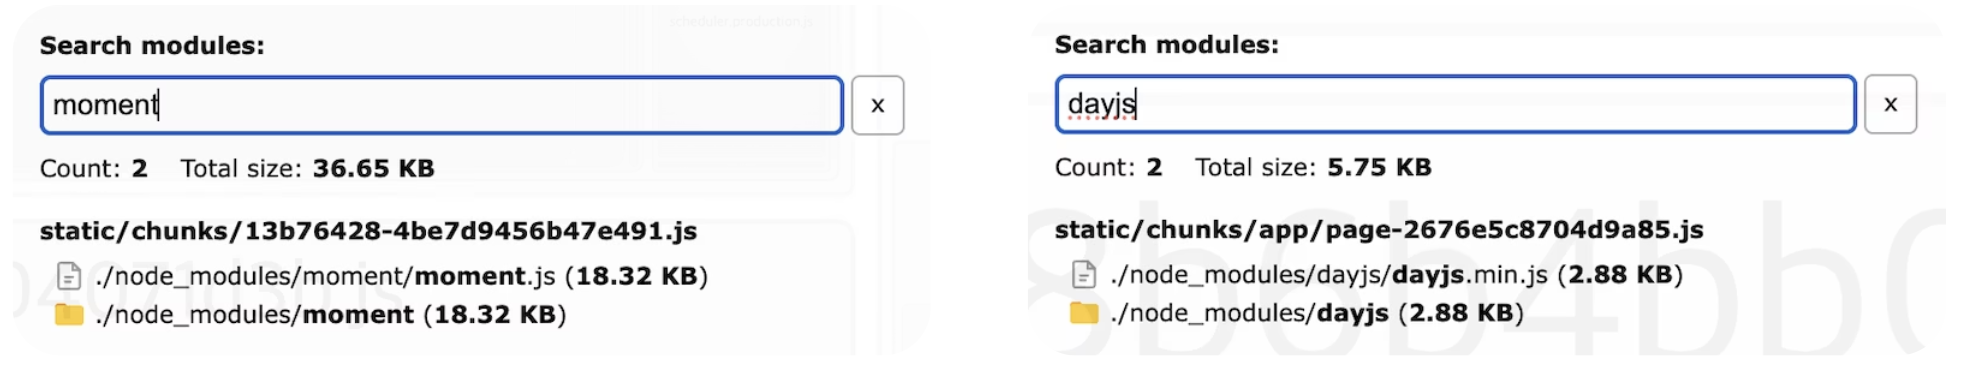The height and width of the screenshot is (368, 1962).
Task: Select the ./node_modules/moment/moment.js module entry
Action: 401,276
